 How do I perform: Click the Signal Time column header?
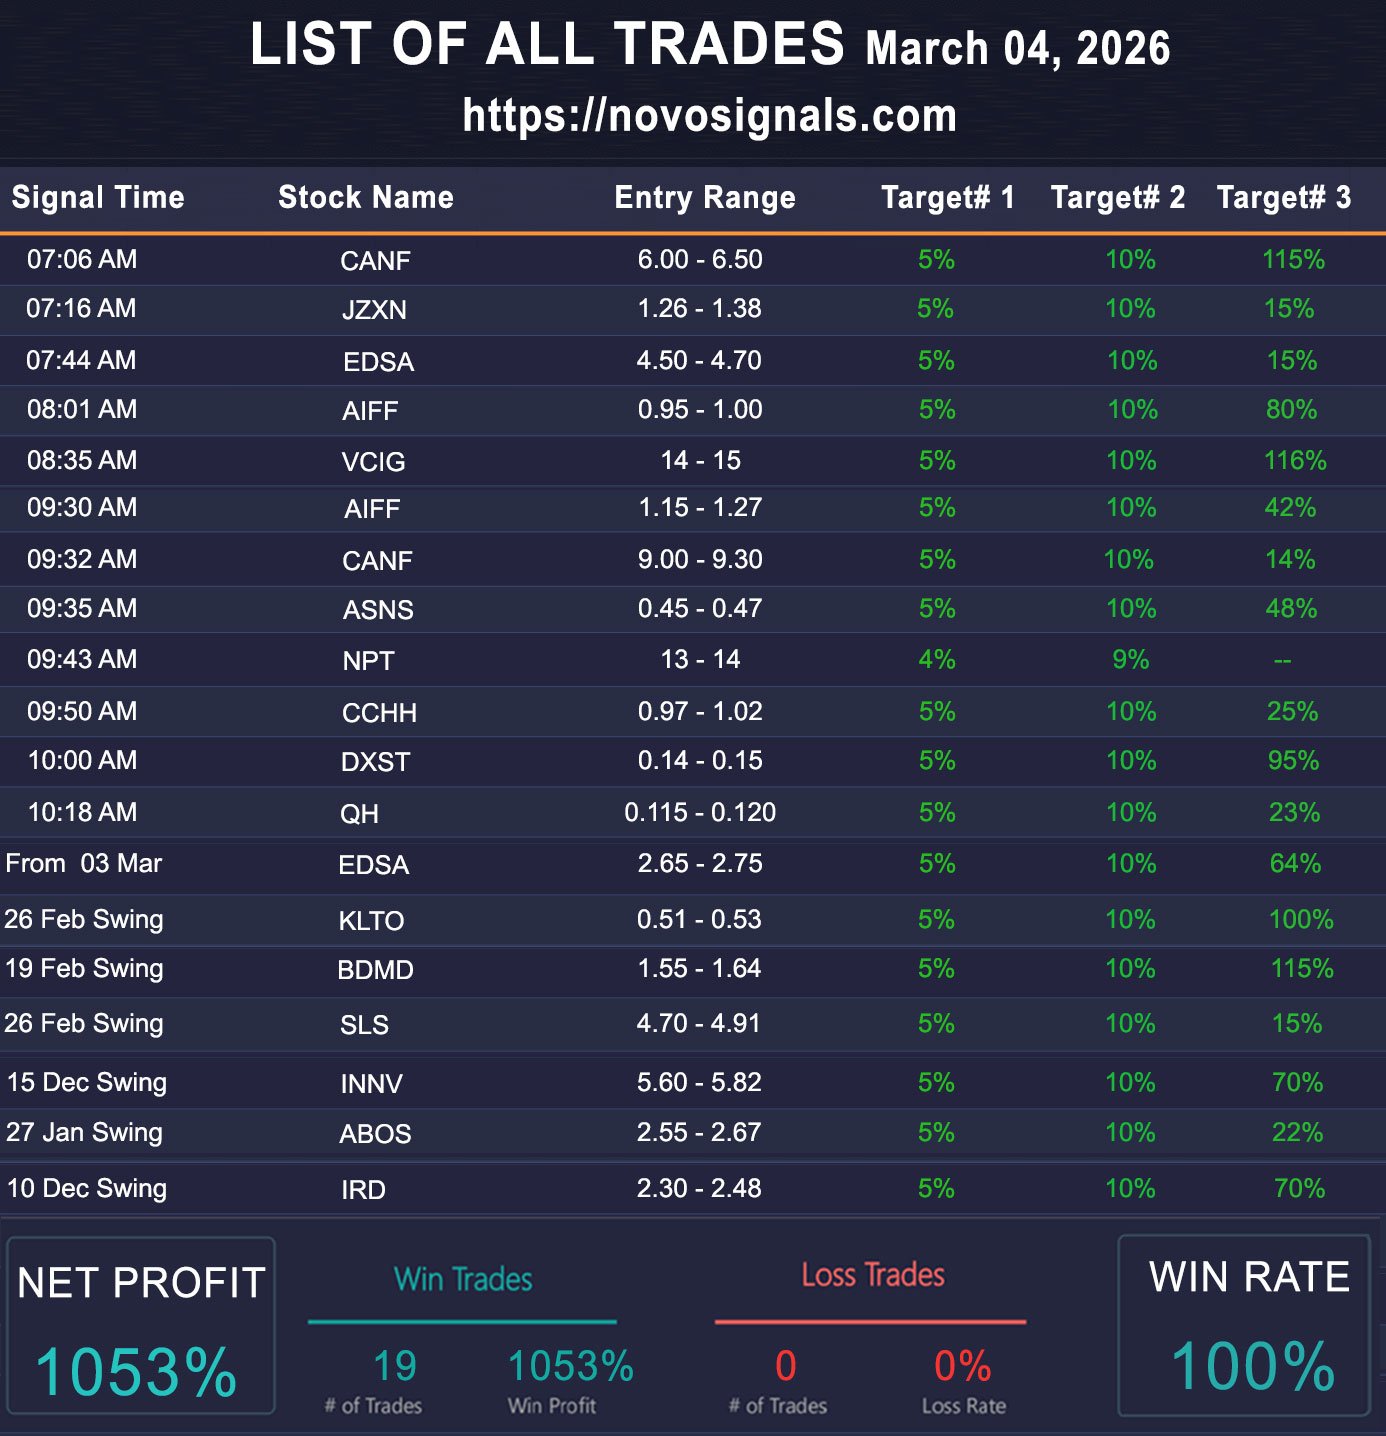98,197
